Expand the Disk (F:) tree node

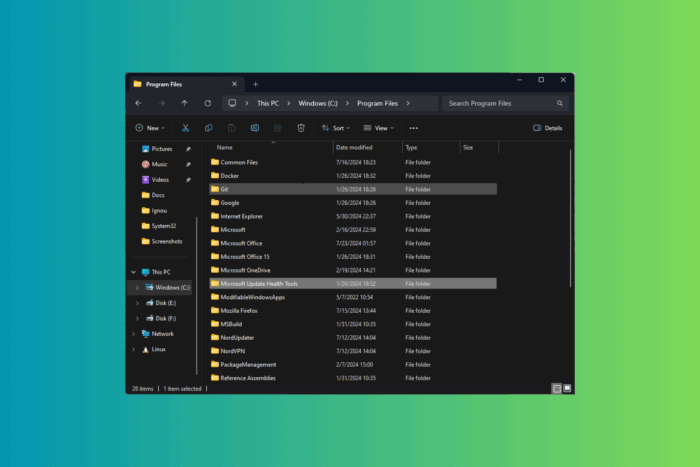click(x=138, y=318)
